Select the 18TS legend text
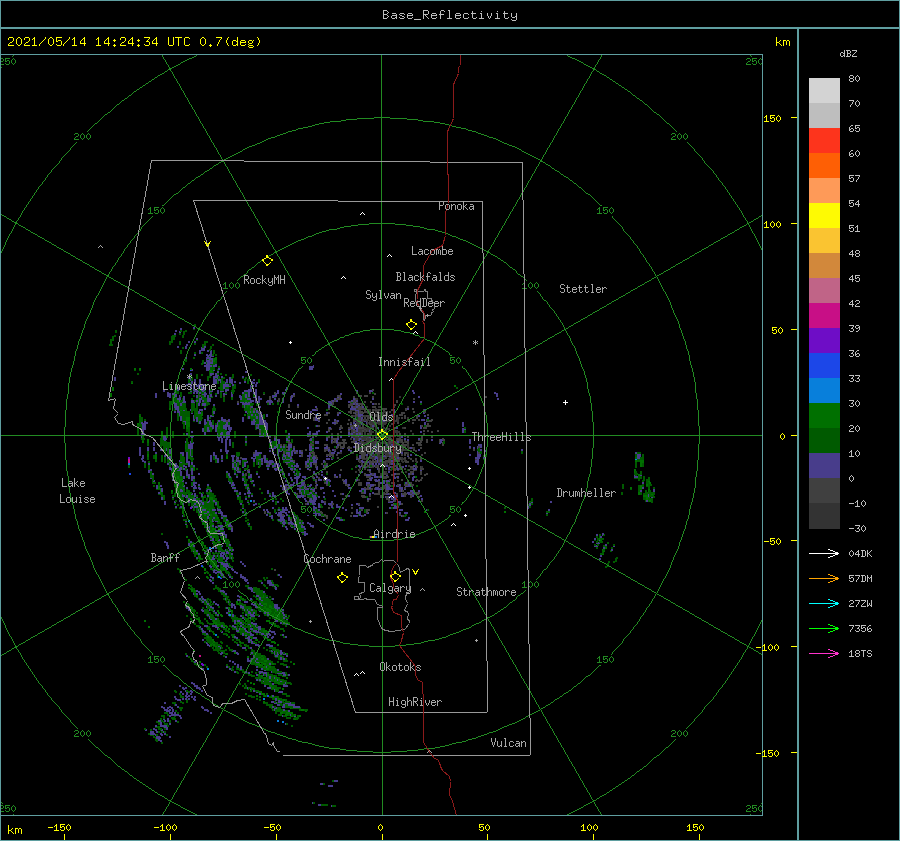Image resolution: width=900 pixels, height=841 pixels. pos(860,653)
